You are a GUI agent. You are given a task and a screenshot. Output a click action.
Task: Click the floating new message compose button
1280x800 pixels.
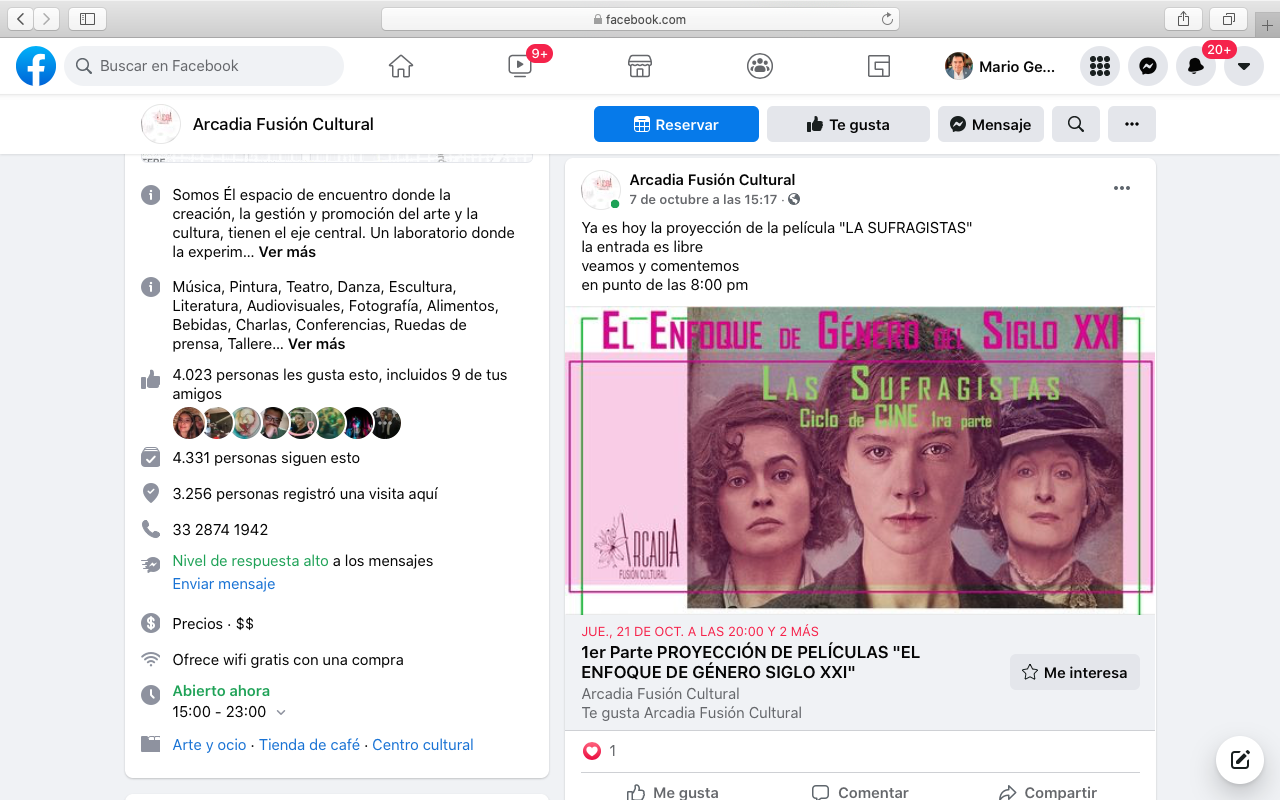pyautogui.click(x=1240, y=760)
